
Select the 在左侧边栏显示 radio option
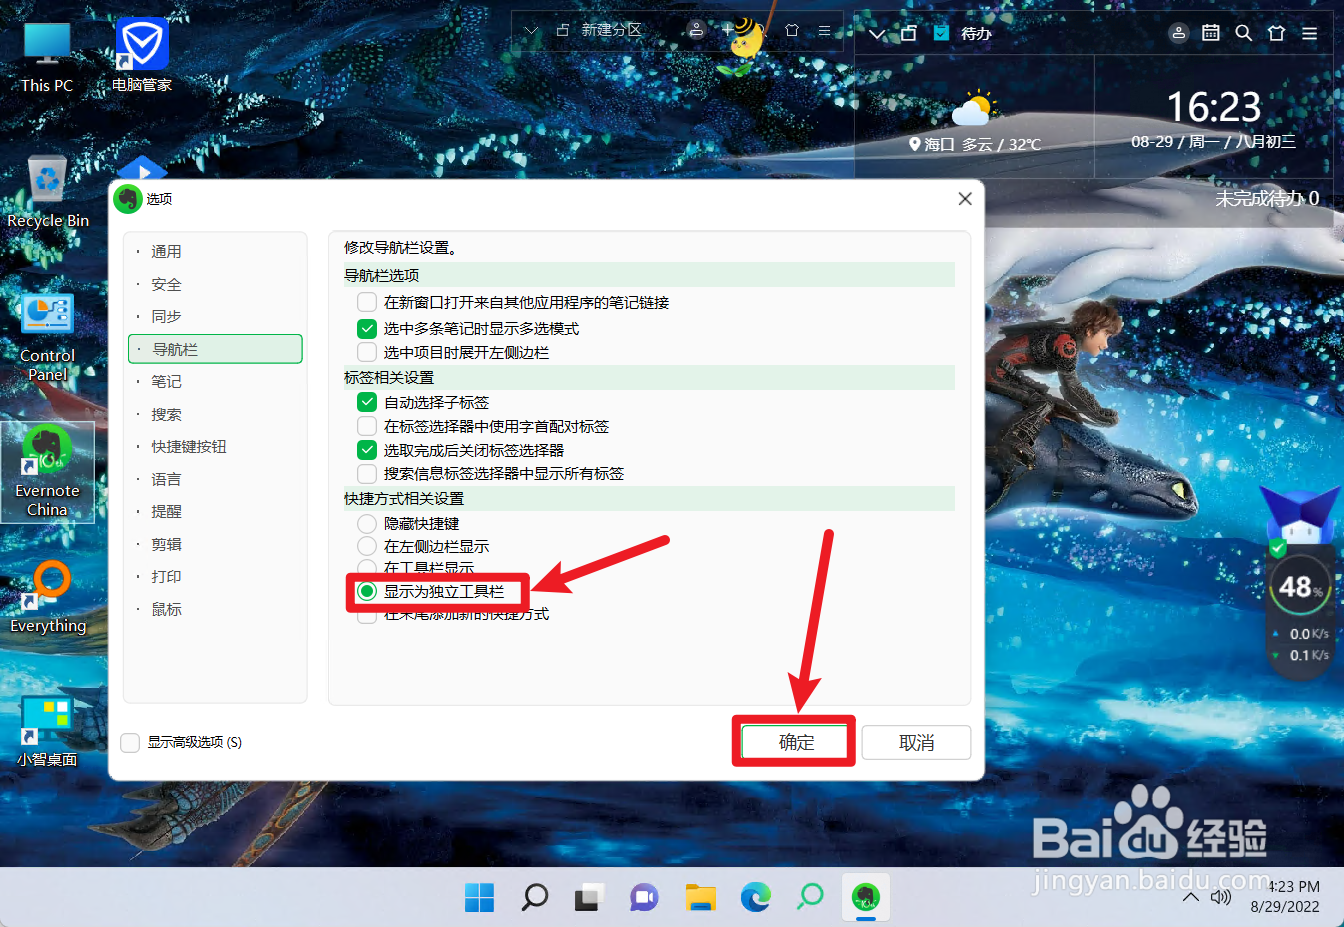pos(367,546)
